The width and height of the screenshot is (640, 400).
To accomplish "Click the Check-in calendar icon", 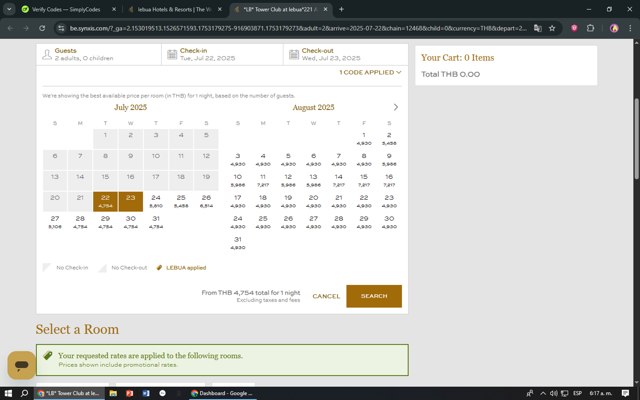I will pyautogui.click(x=172, y=54).
